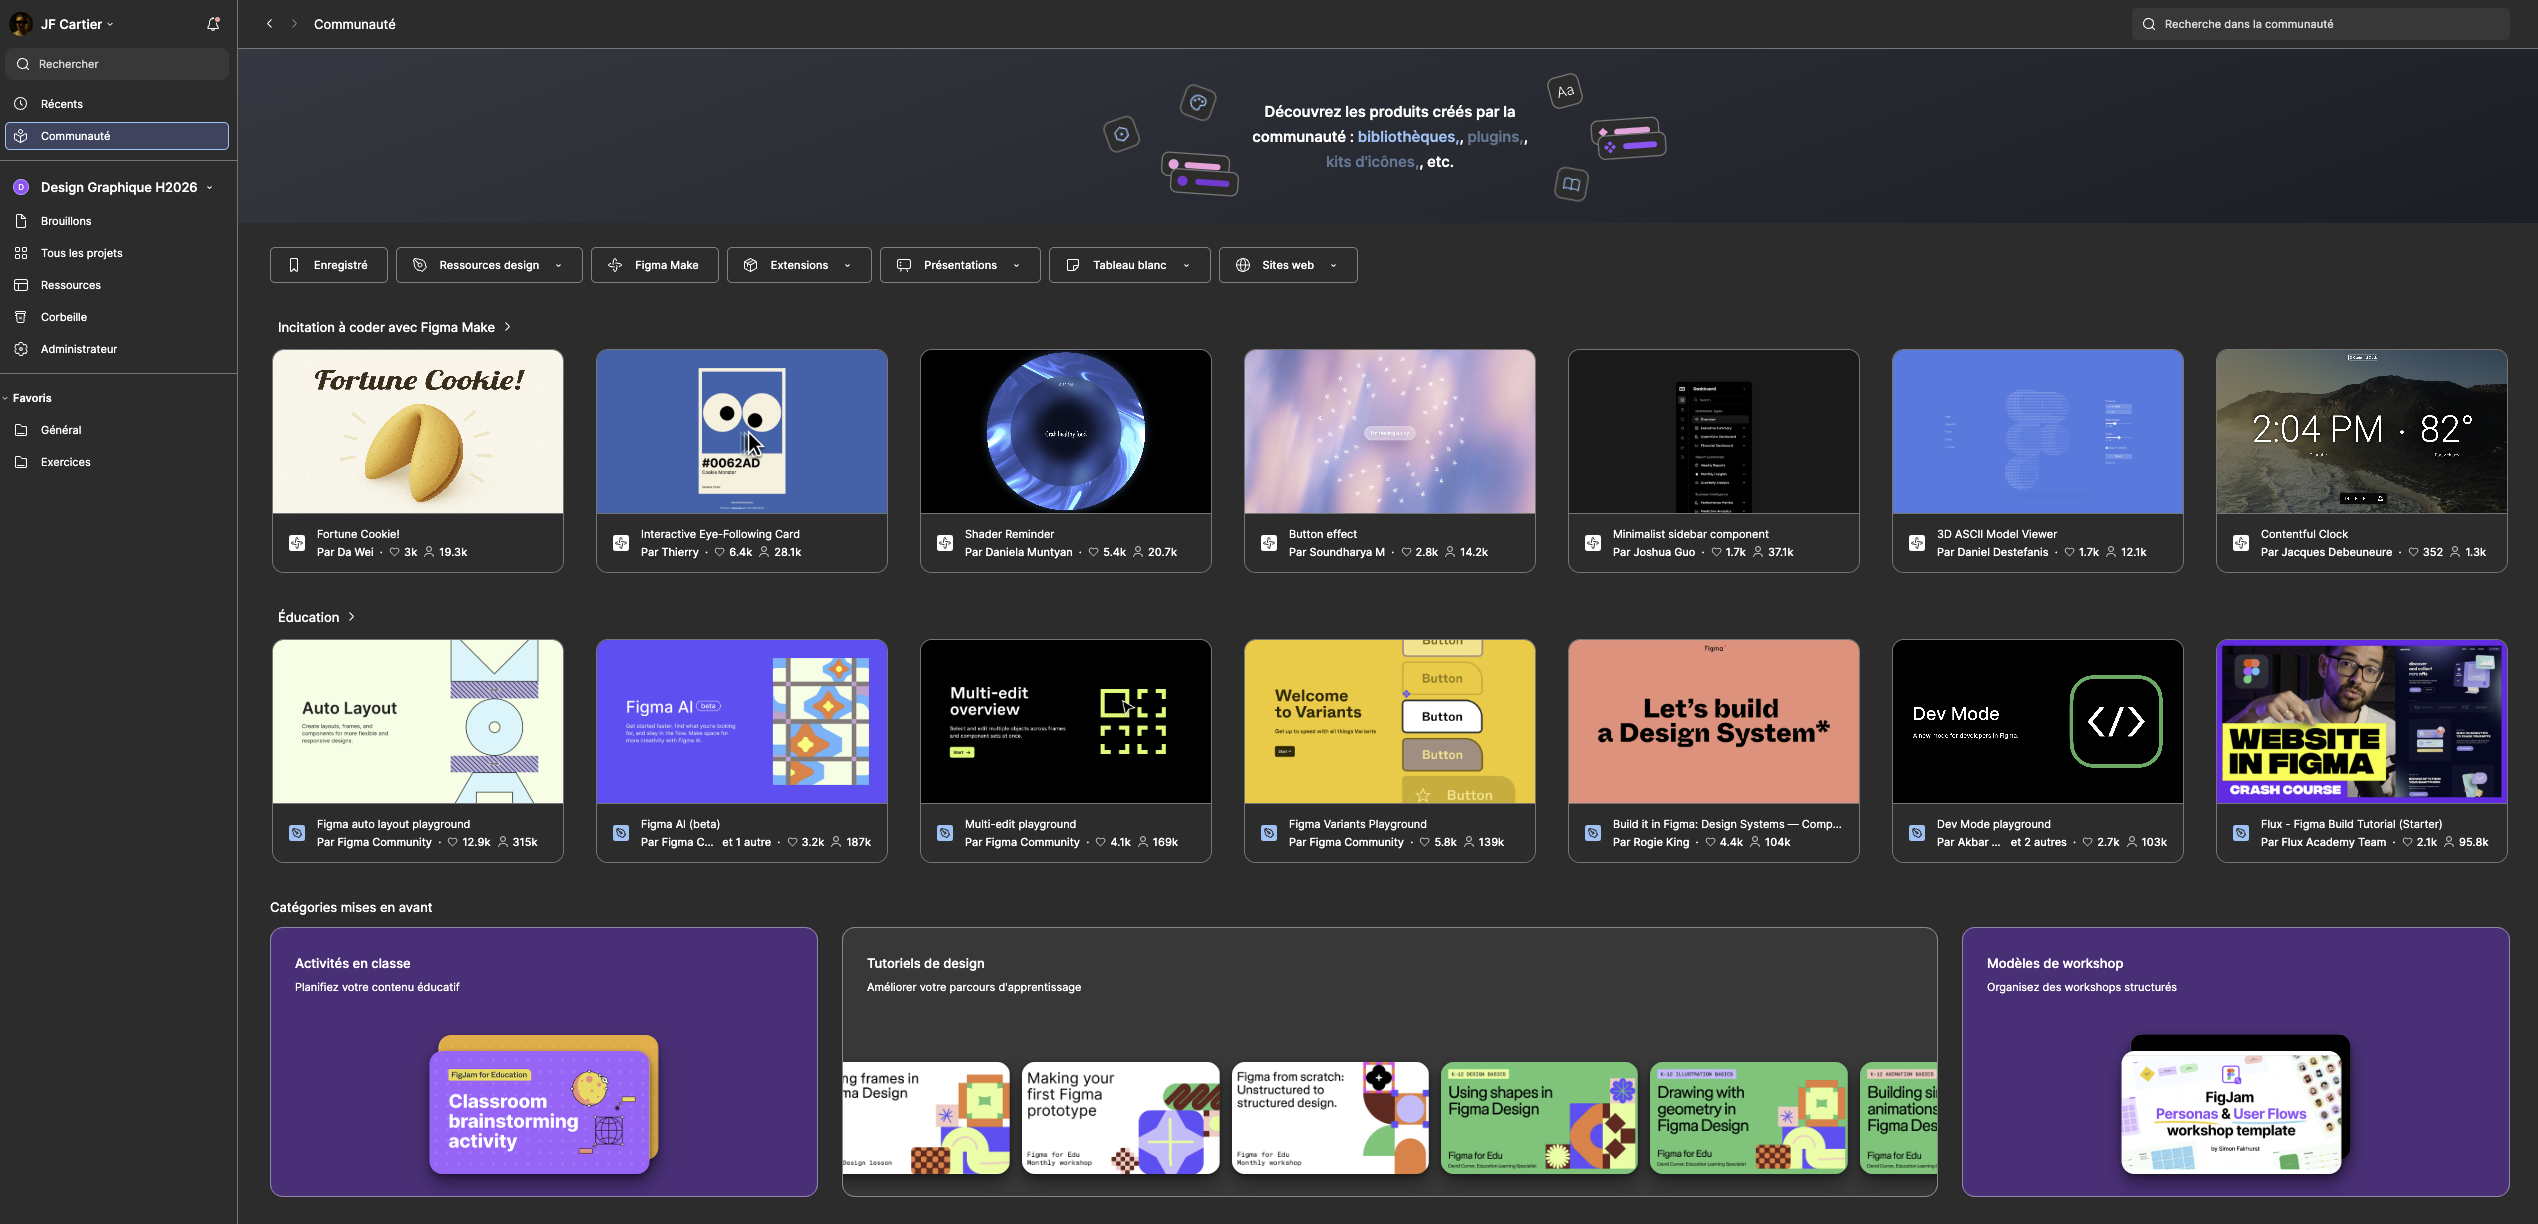Open Récents in the sidebar

pyautogui.click(x=61, y=104)
